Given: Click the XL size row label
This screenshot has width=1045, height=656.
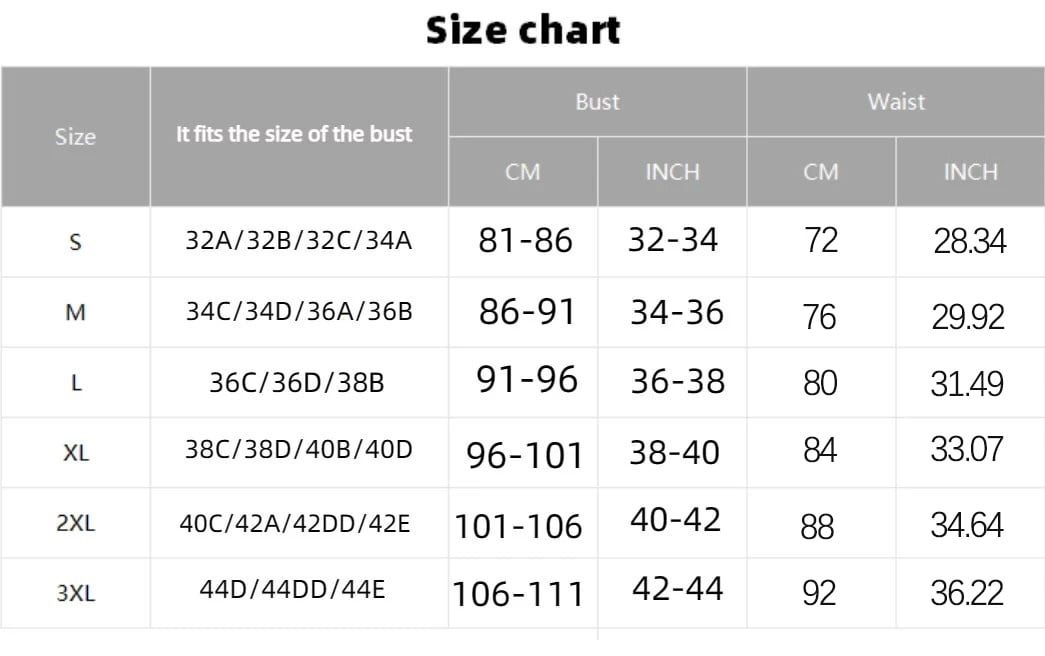Looking at the screenshot, I should coord(75,452).
